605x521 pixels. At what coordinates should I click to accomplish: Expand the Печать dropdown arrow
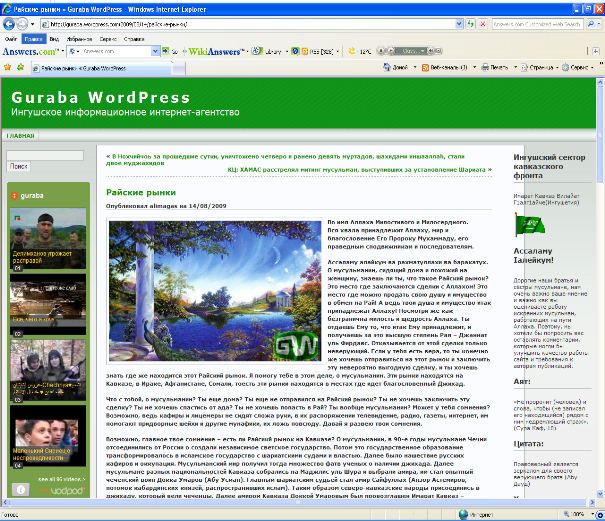(515, 67)
